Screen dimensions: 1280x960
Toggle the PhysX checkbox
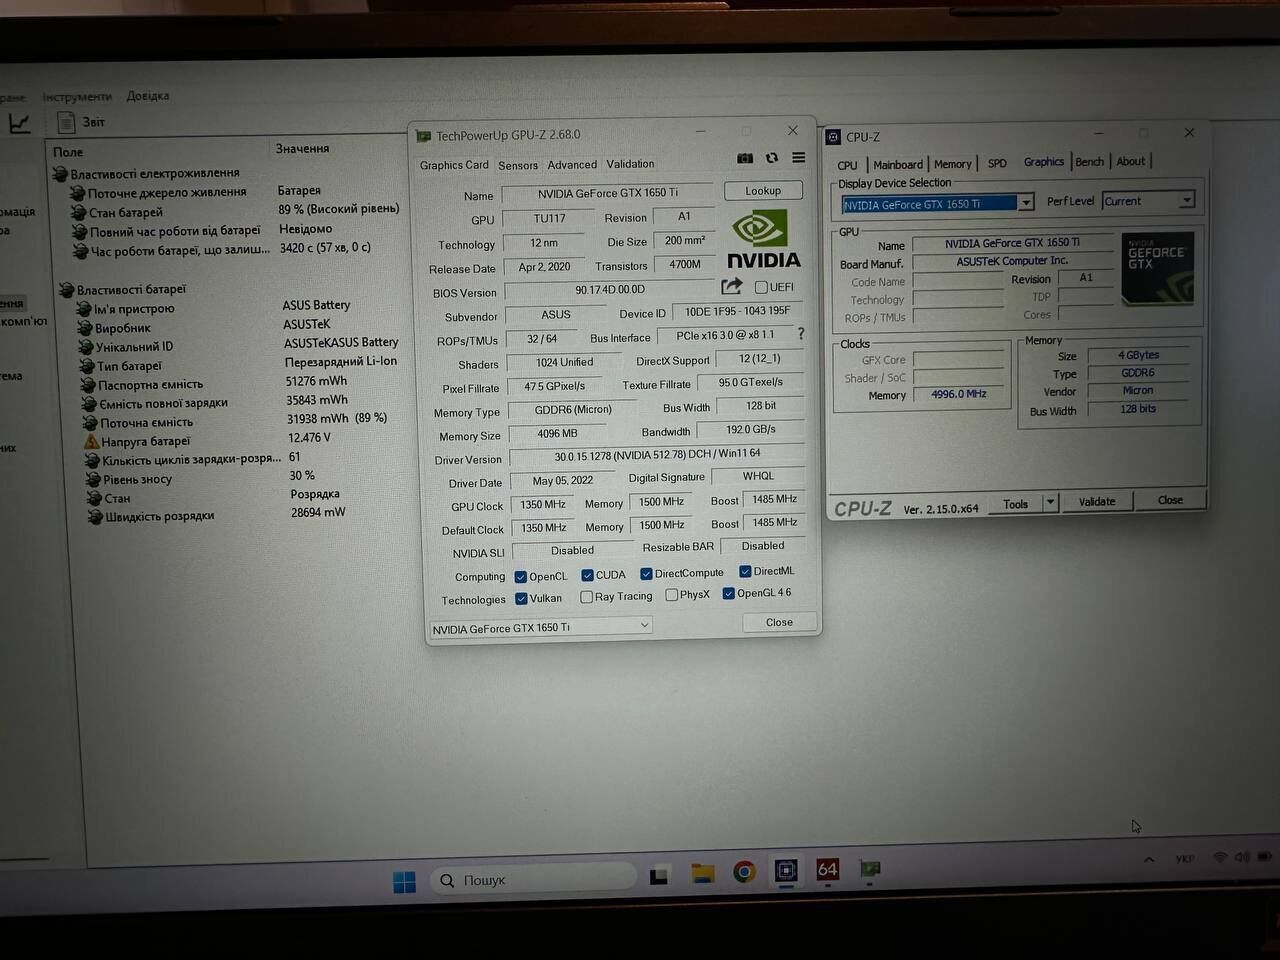tap(671, 595)
